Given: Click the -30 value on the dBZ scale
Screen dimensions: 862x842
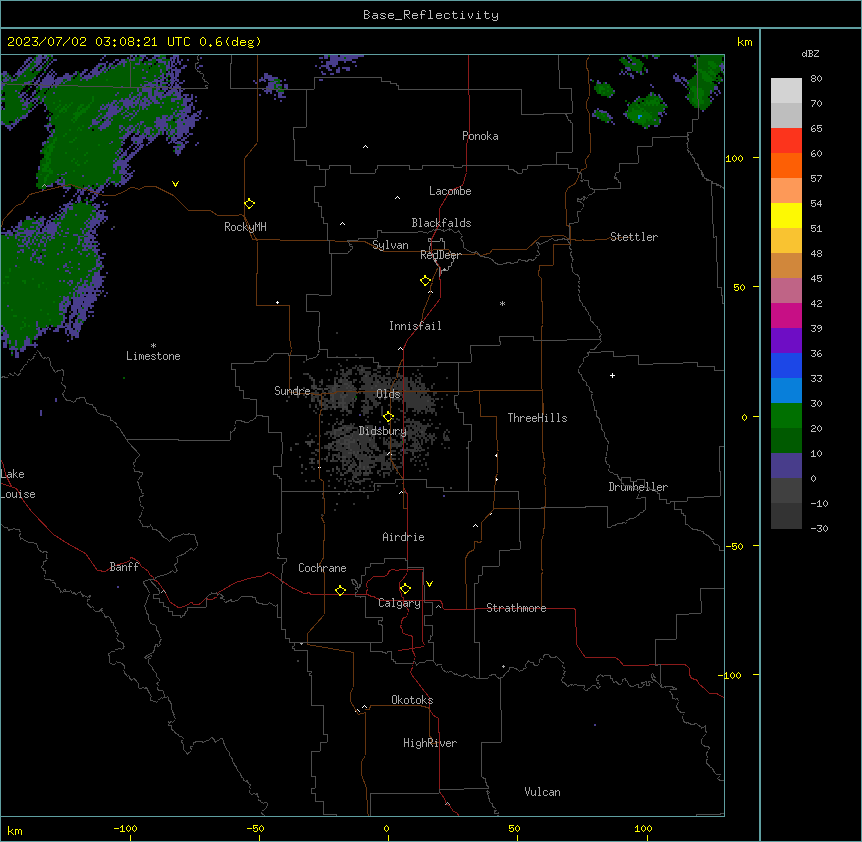Looking at the screenshot, I should (819, 528).
